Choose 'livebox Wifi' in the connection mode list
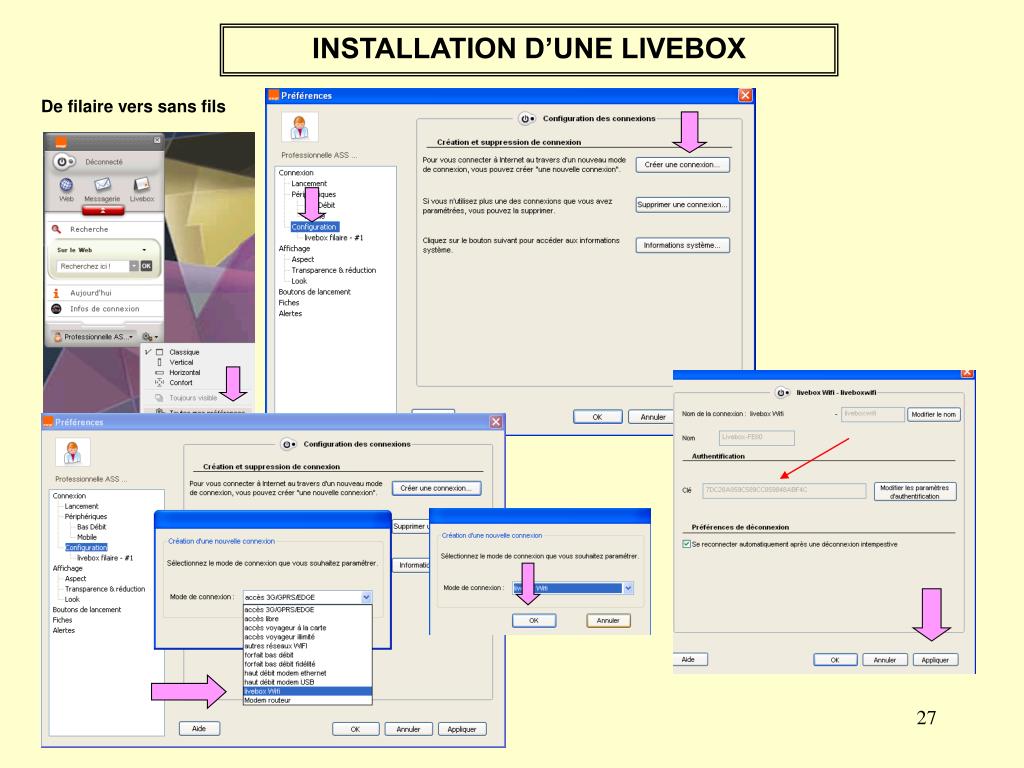Viewport: 1024px width, 768px height. point(308,691)
